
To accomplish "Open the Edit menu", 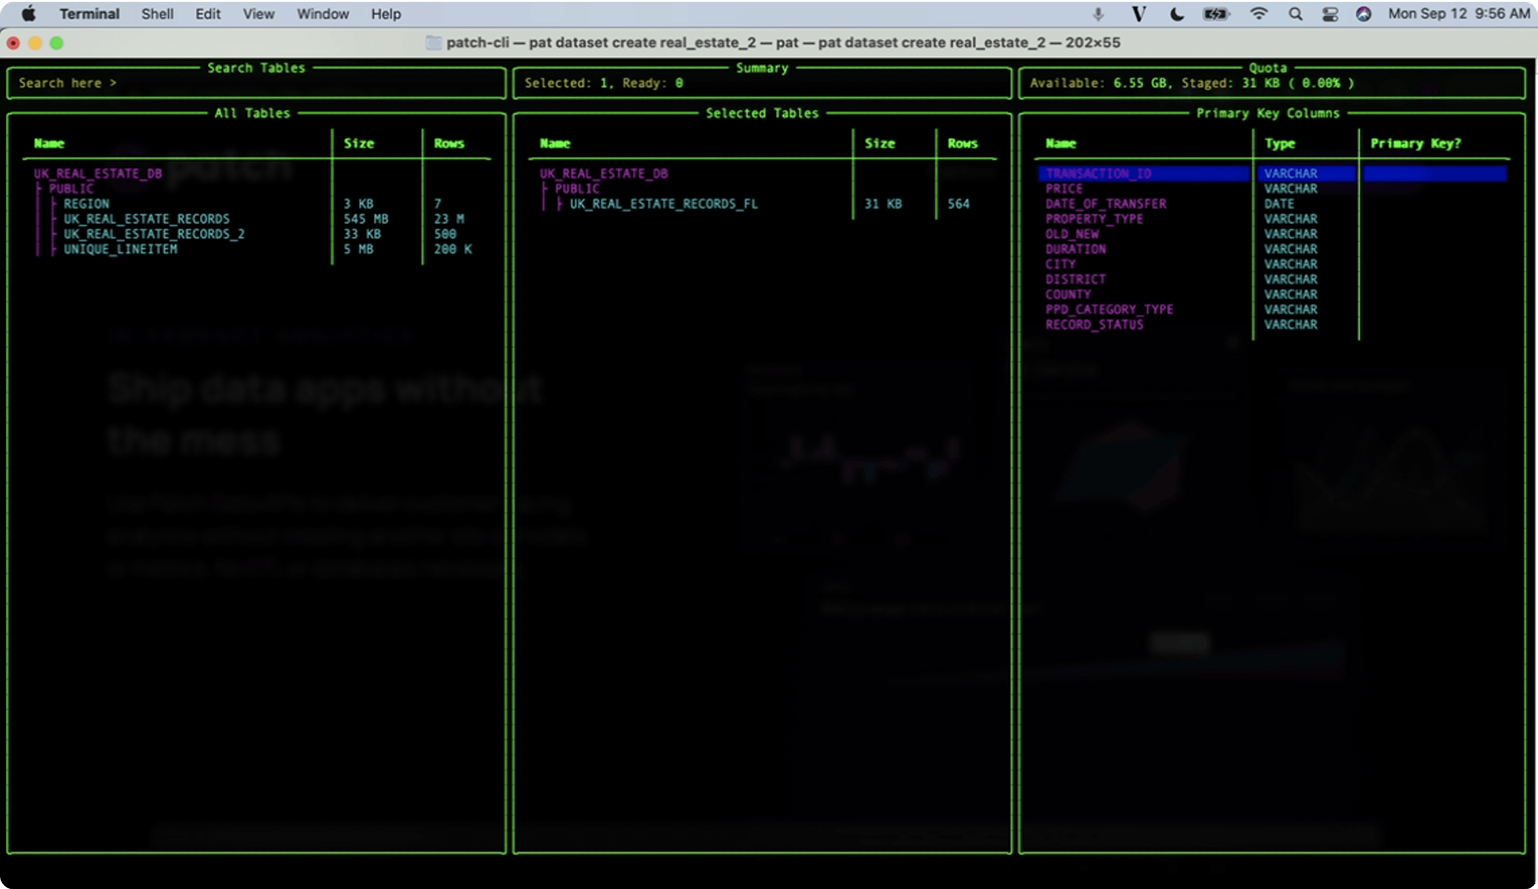I will [208, 14].
